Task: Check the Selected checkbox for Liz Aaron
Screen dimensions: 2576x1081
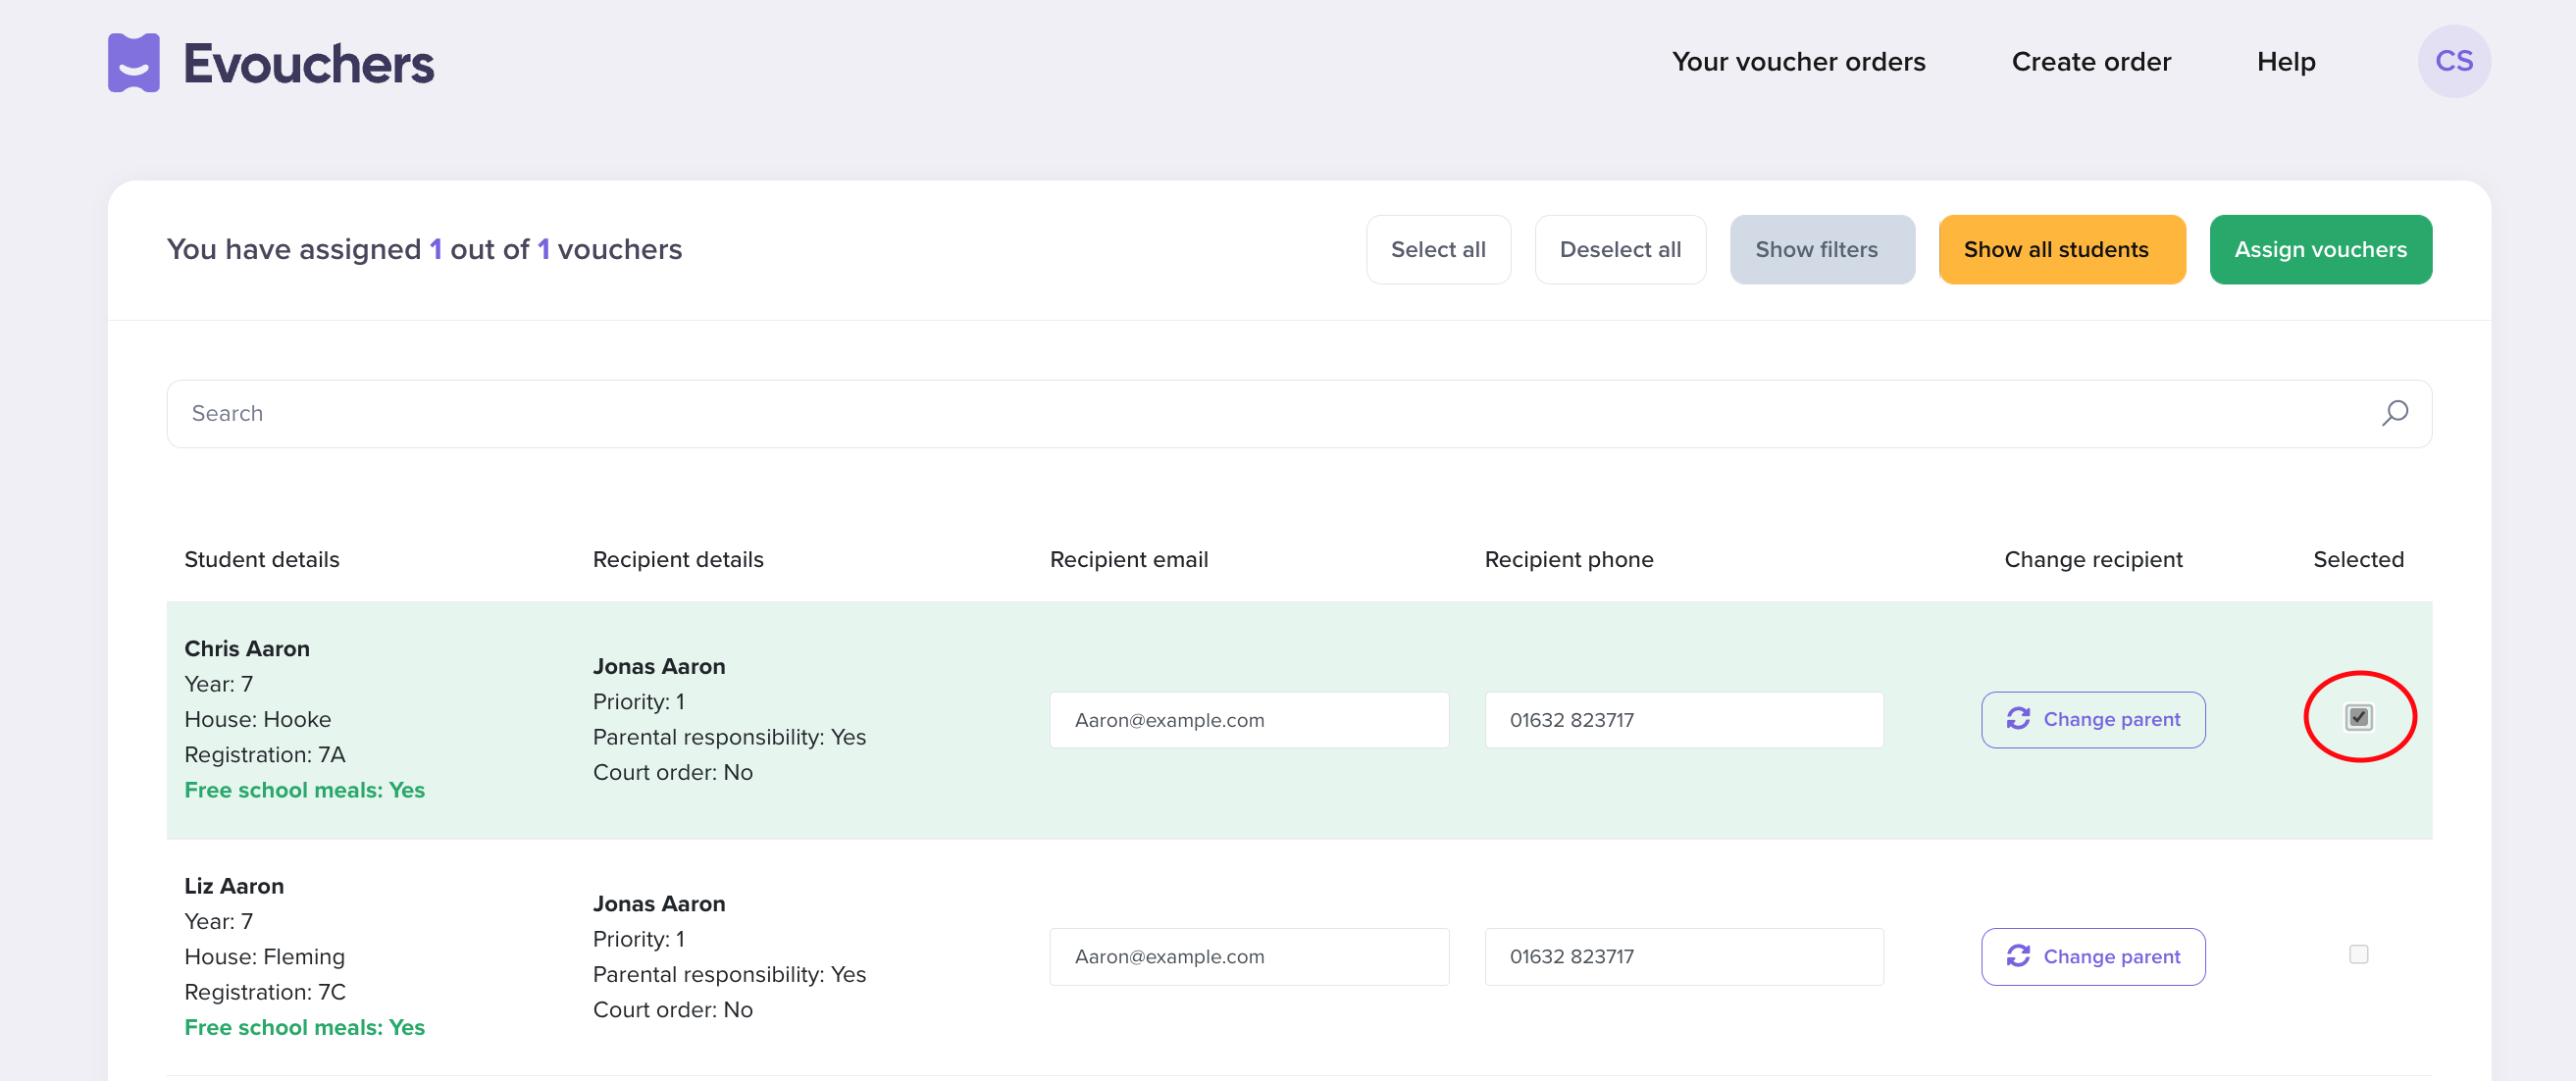Action: click(2358, 954)
